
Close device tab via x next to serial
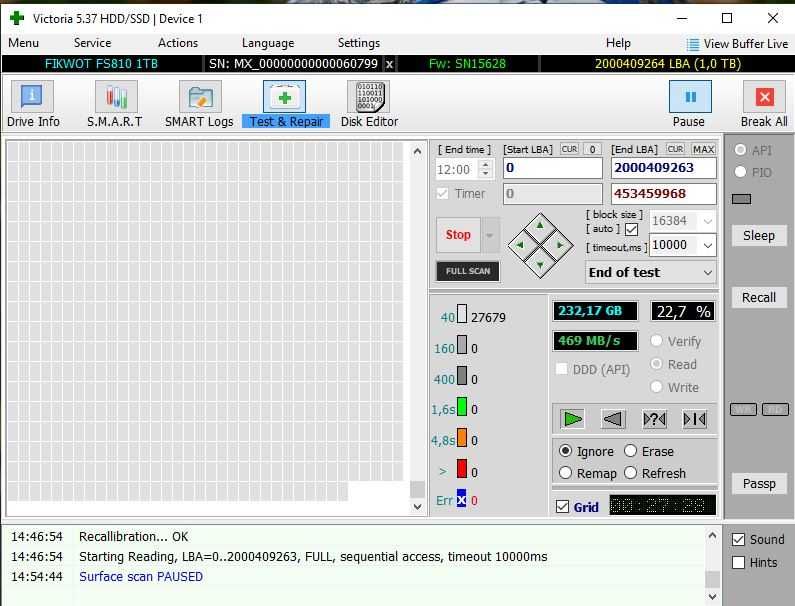click(389, 64)
